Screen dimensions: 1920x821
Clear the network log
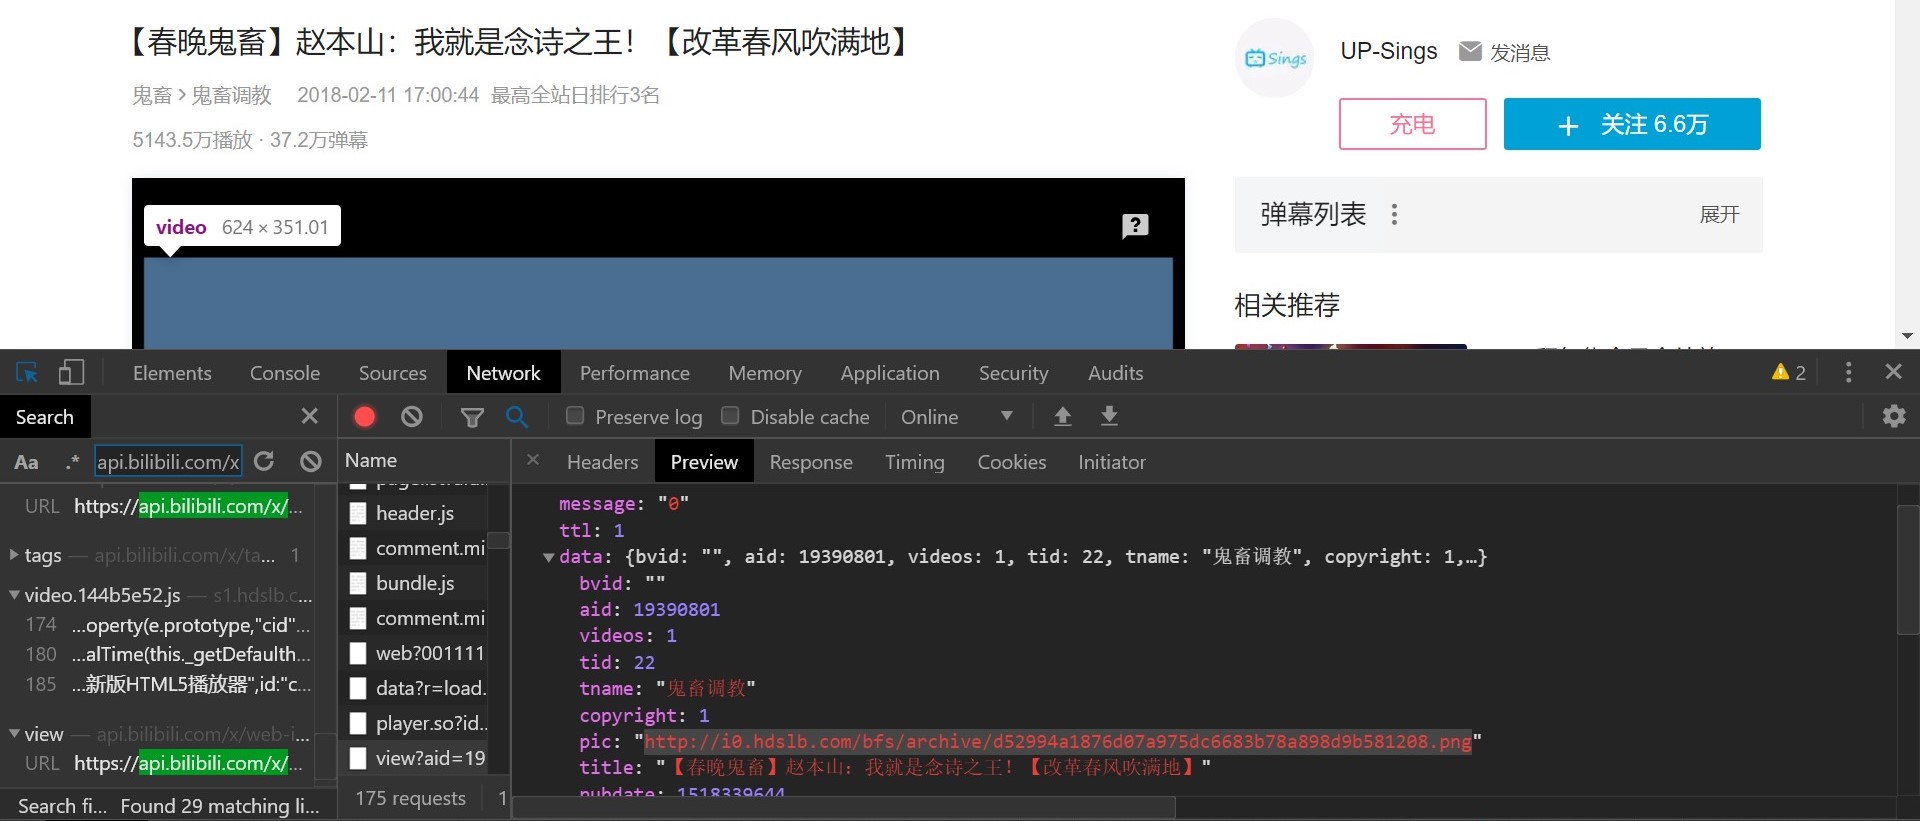(x=412, y=417)
